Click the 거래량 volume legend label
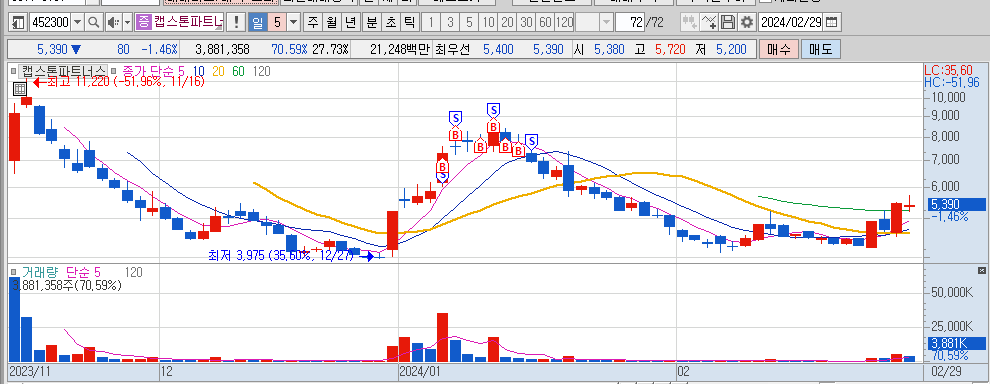The width and height of the screenshot is (990, 384). pos(40,272)
